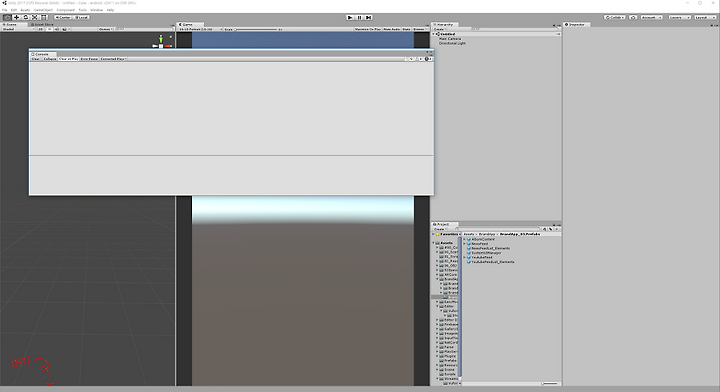Open the File menu

coord(5,10)
